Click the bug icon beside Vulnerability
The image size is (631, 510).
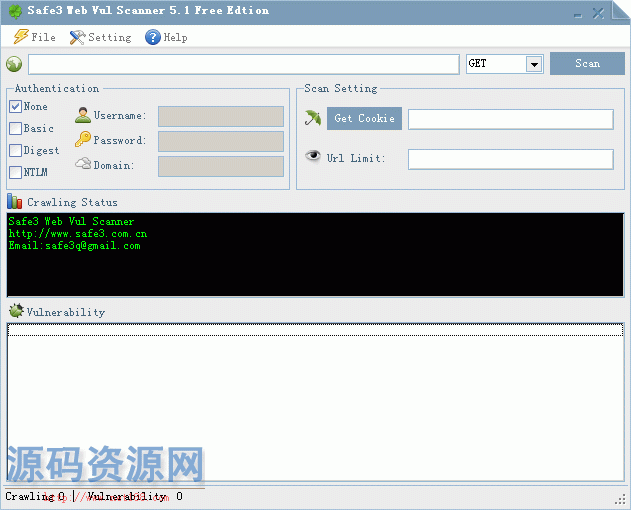click(x=16, y=311)
